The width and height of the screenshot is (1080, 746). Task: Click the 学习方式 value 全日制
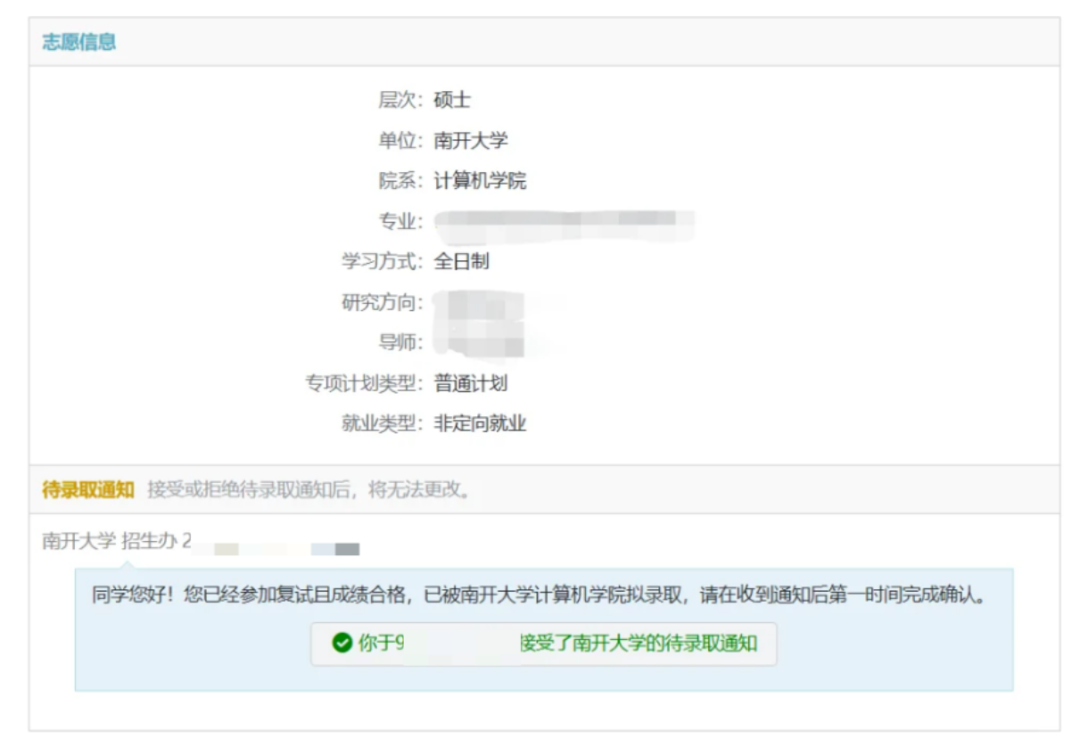(461, 261)
